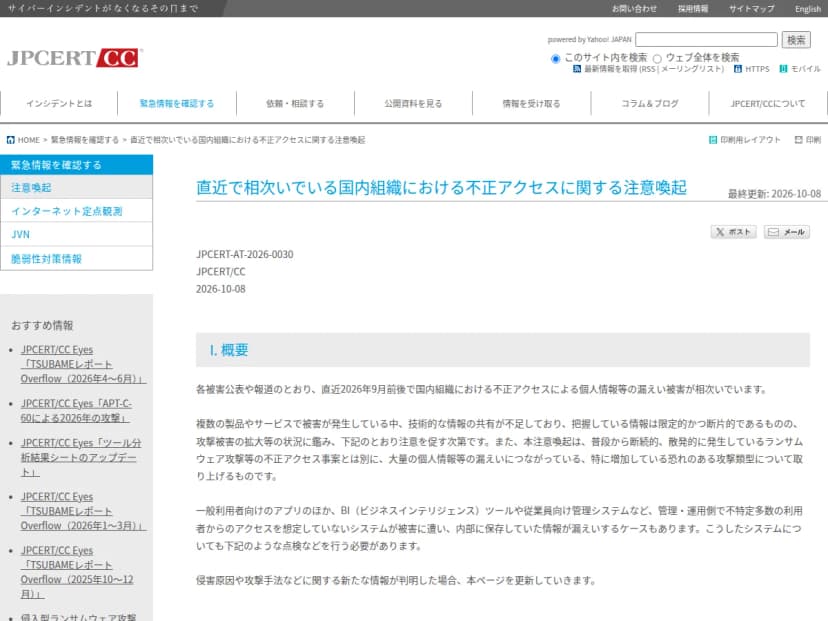Image resolution: width=828 pixels, height=621 pixels.
Task: Select インターネット定点観測 in sidebar
Action: tap(77, 211)
